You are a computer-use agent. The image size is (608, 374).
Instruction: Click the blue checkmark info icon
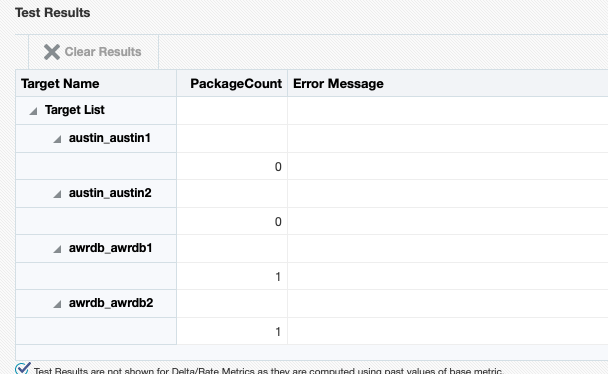click(22, 368)
